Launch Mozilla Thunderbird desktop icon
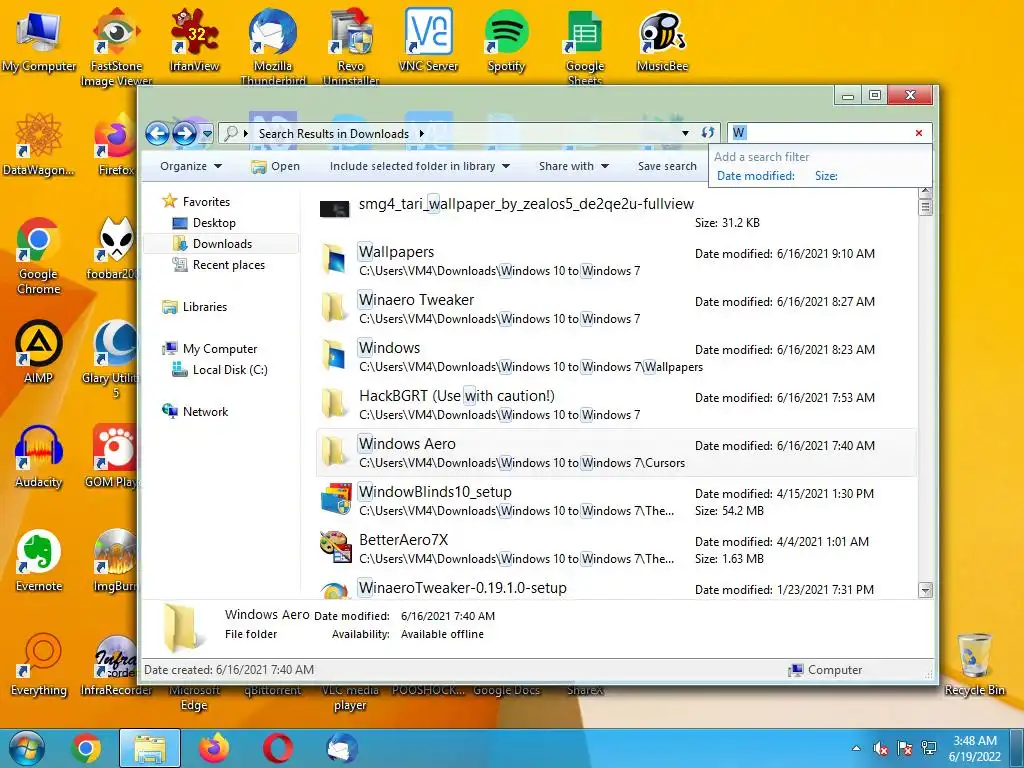 pos(272,47)
